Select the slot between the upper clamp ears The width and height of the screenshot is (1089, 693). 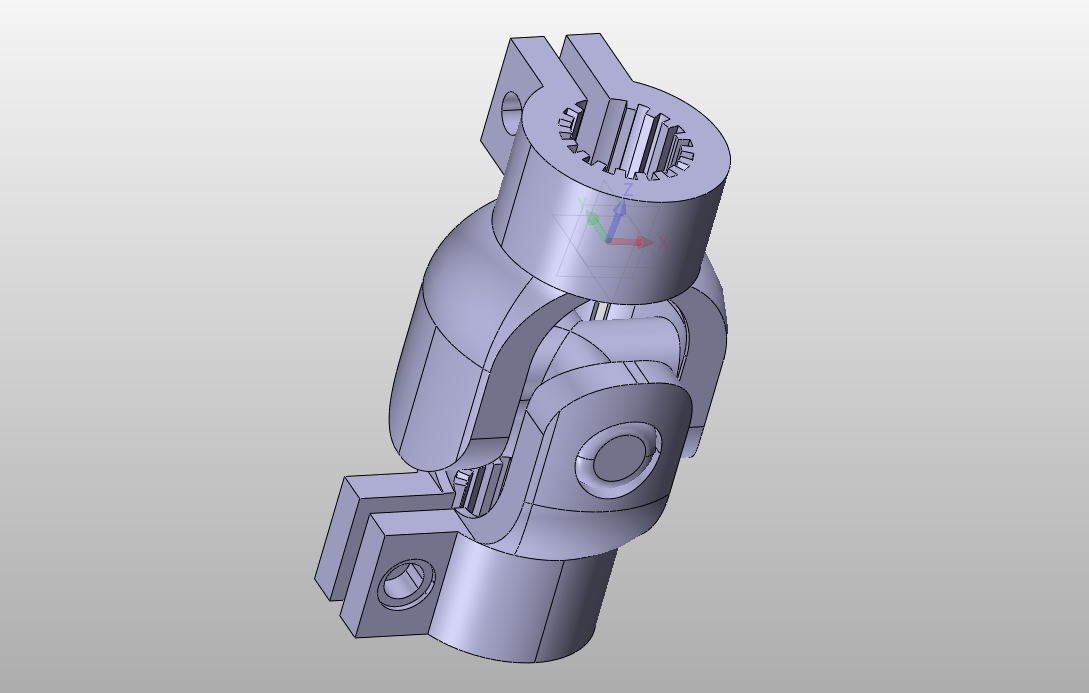coord(558,60)
